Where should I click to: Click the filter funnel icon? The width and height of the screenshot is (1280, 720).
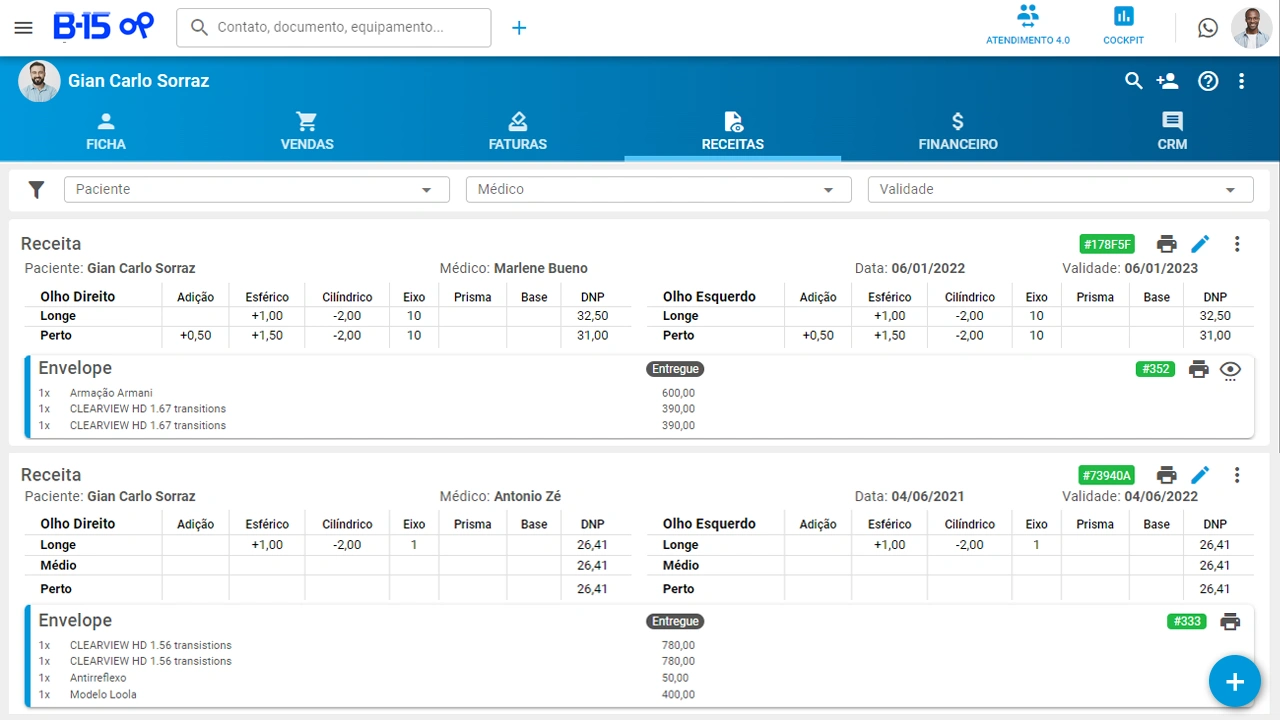tap(37, 189)
